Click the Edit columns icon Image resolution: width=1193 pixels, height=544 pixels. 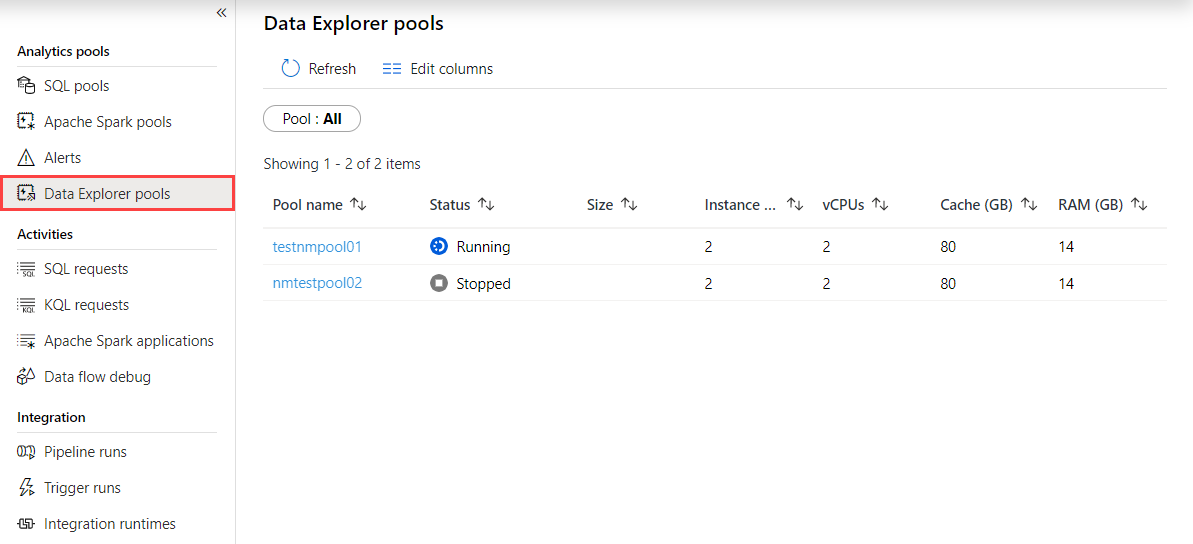392,68
